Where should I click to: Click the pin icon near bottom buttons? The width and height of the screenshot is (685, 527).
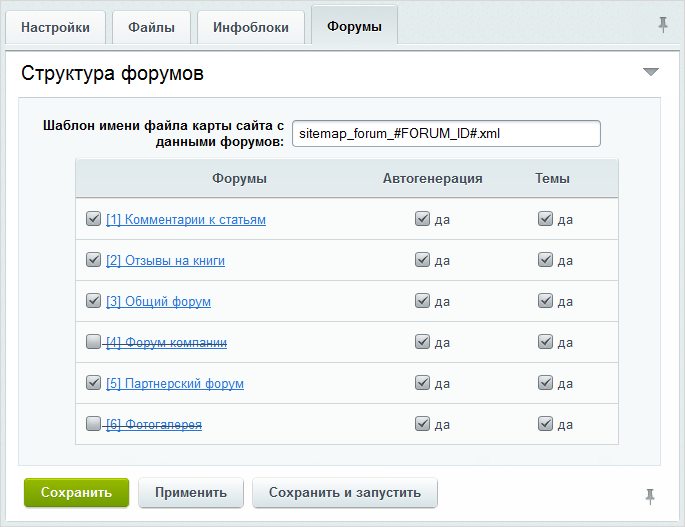pyautogui.click(x=650, y=495)
